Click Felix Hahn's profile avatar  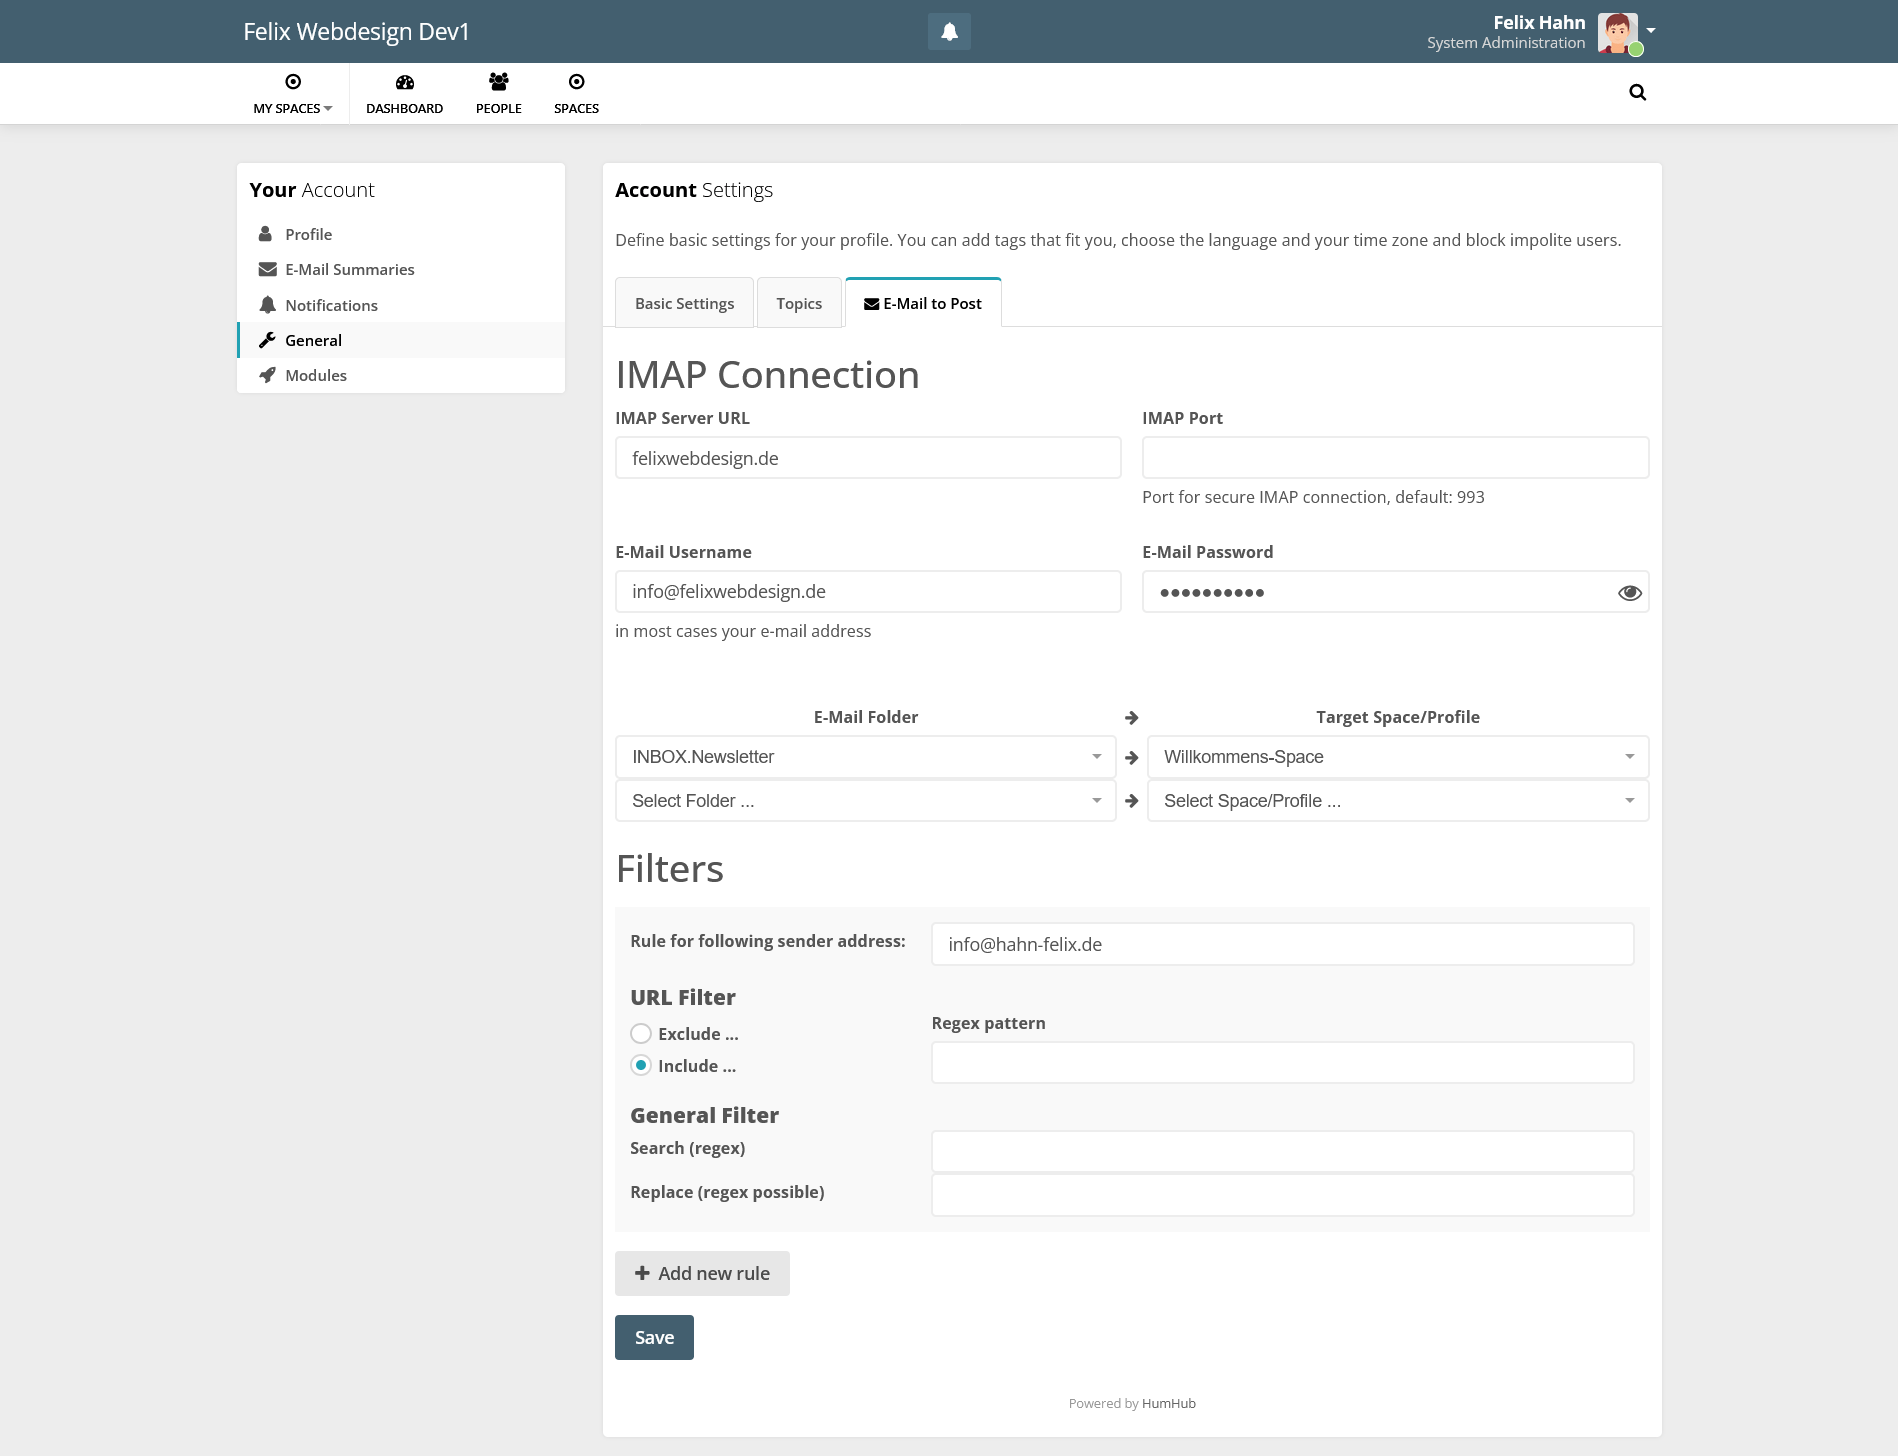click(x=1617, y=33)
